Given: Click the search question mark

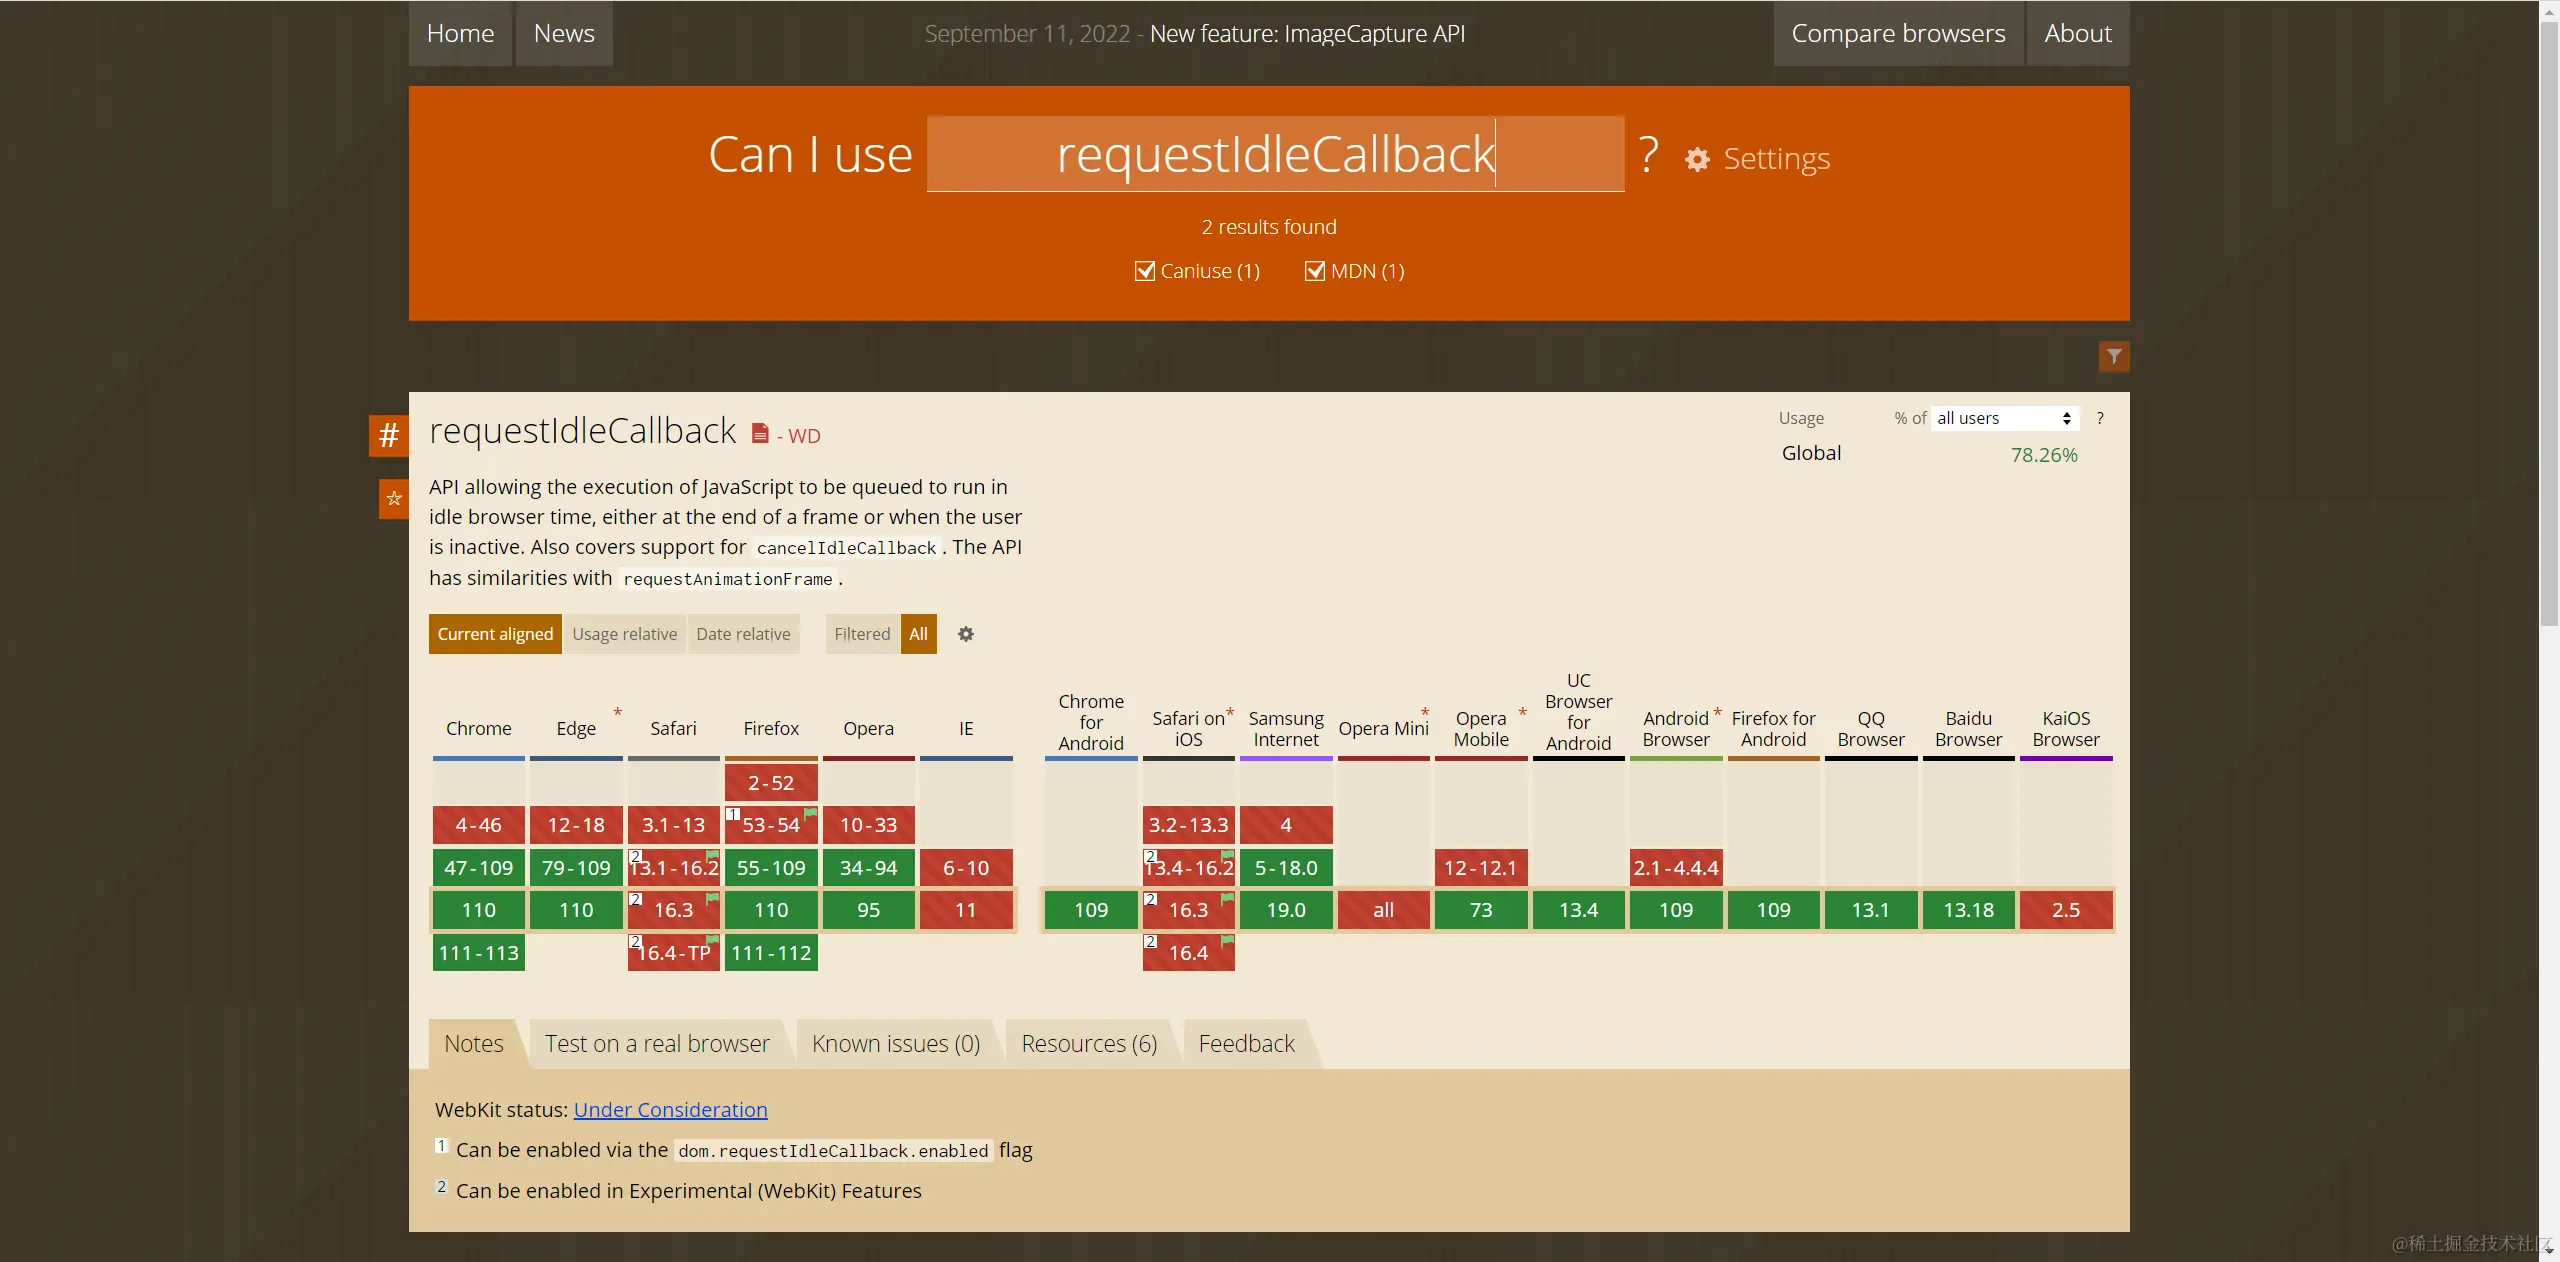Looking at the screenshot, I should pyautogui.click(x=1648, y=155).
